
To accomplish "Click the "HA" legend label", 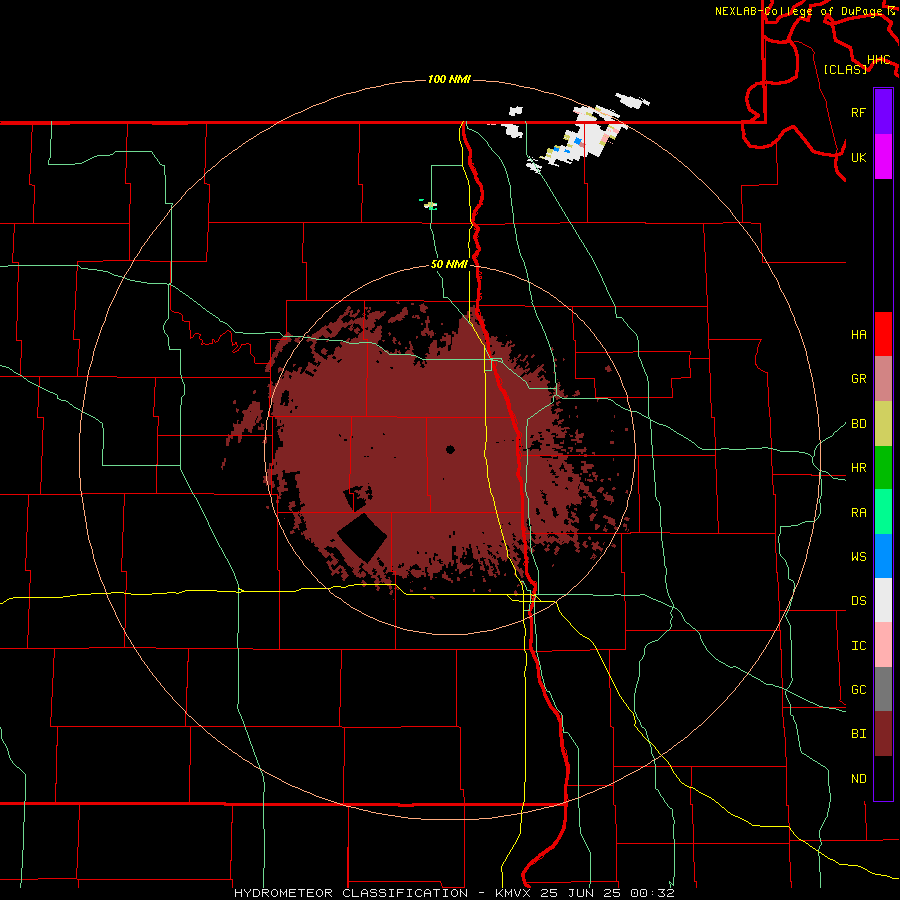I will (x=858, y=334).
